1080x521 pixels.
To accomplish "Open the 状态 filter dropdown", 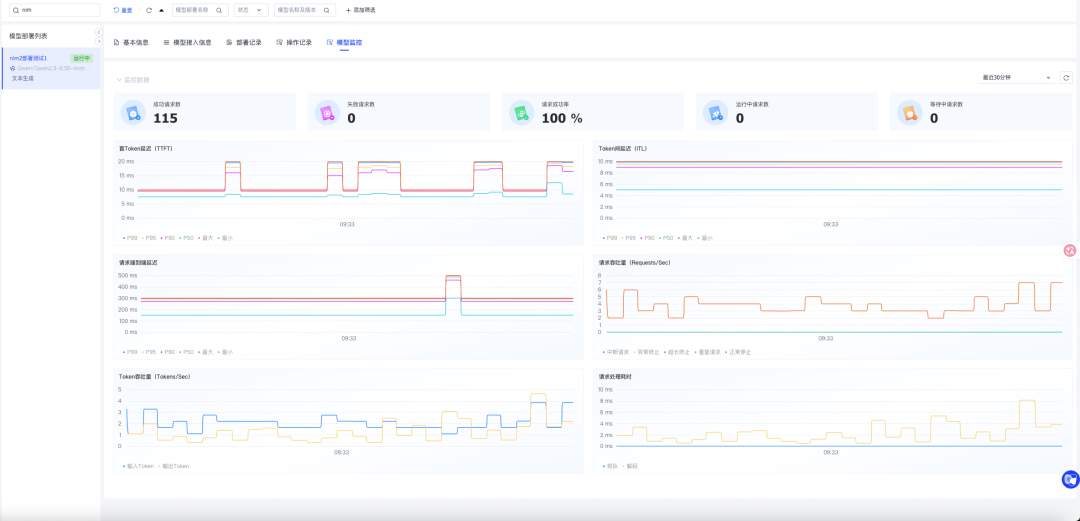I will tap(251, 10).
